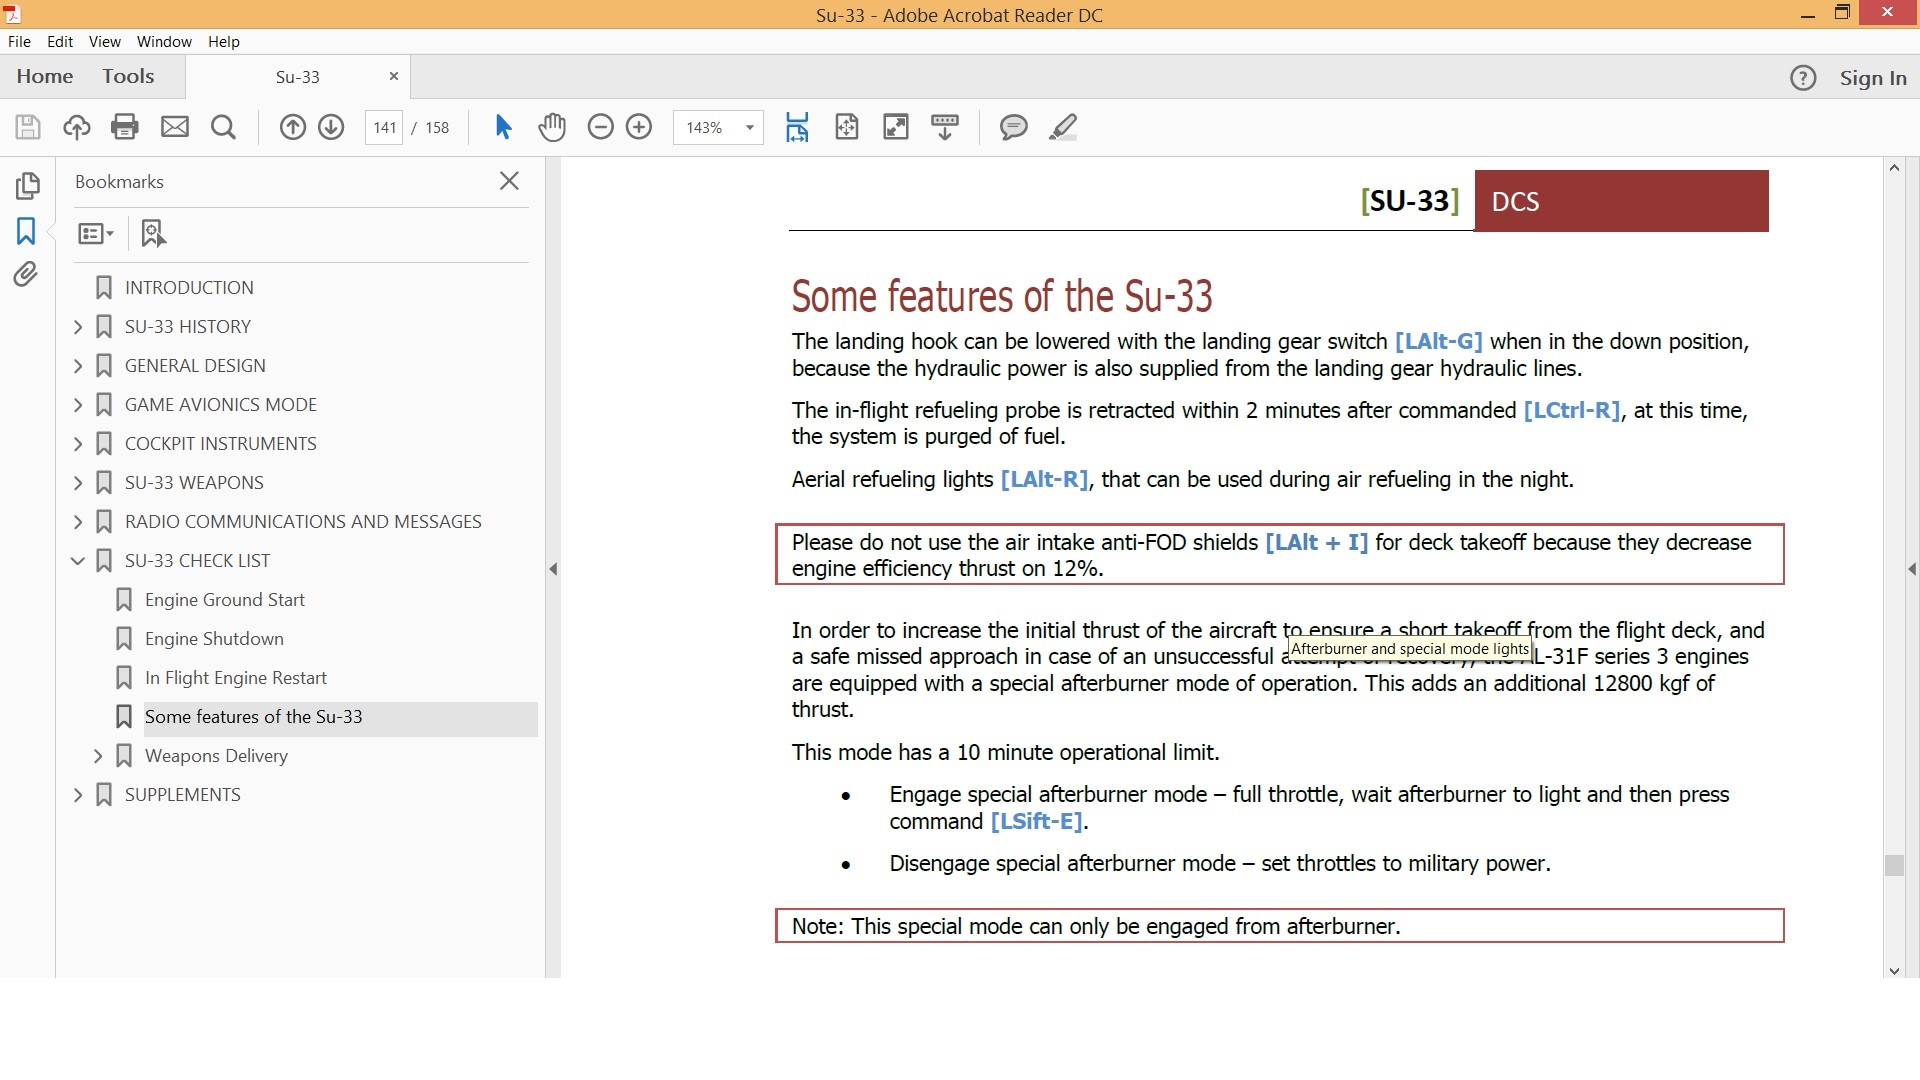This screenshot has width=1920, height=1080.
Task: Click the vertical scrollbar thumb
Action: click(1894, 865)
